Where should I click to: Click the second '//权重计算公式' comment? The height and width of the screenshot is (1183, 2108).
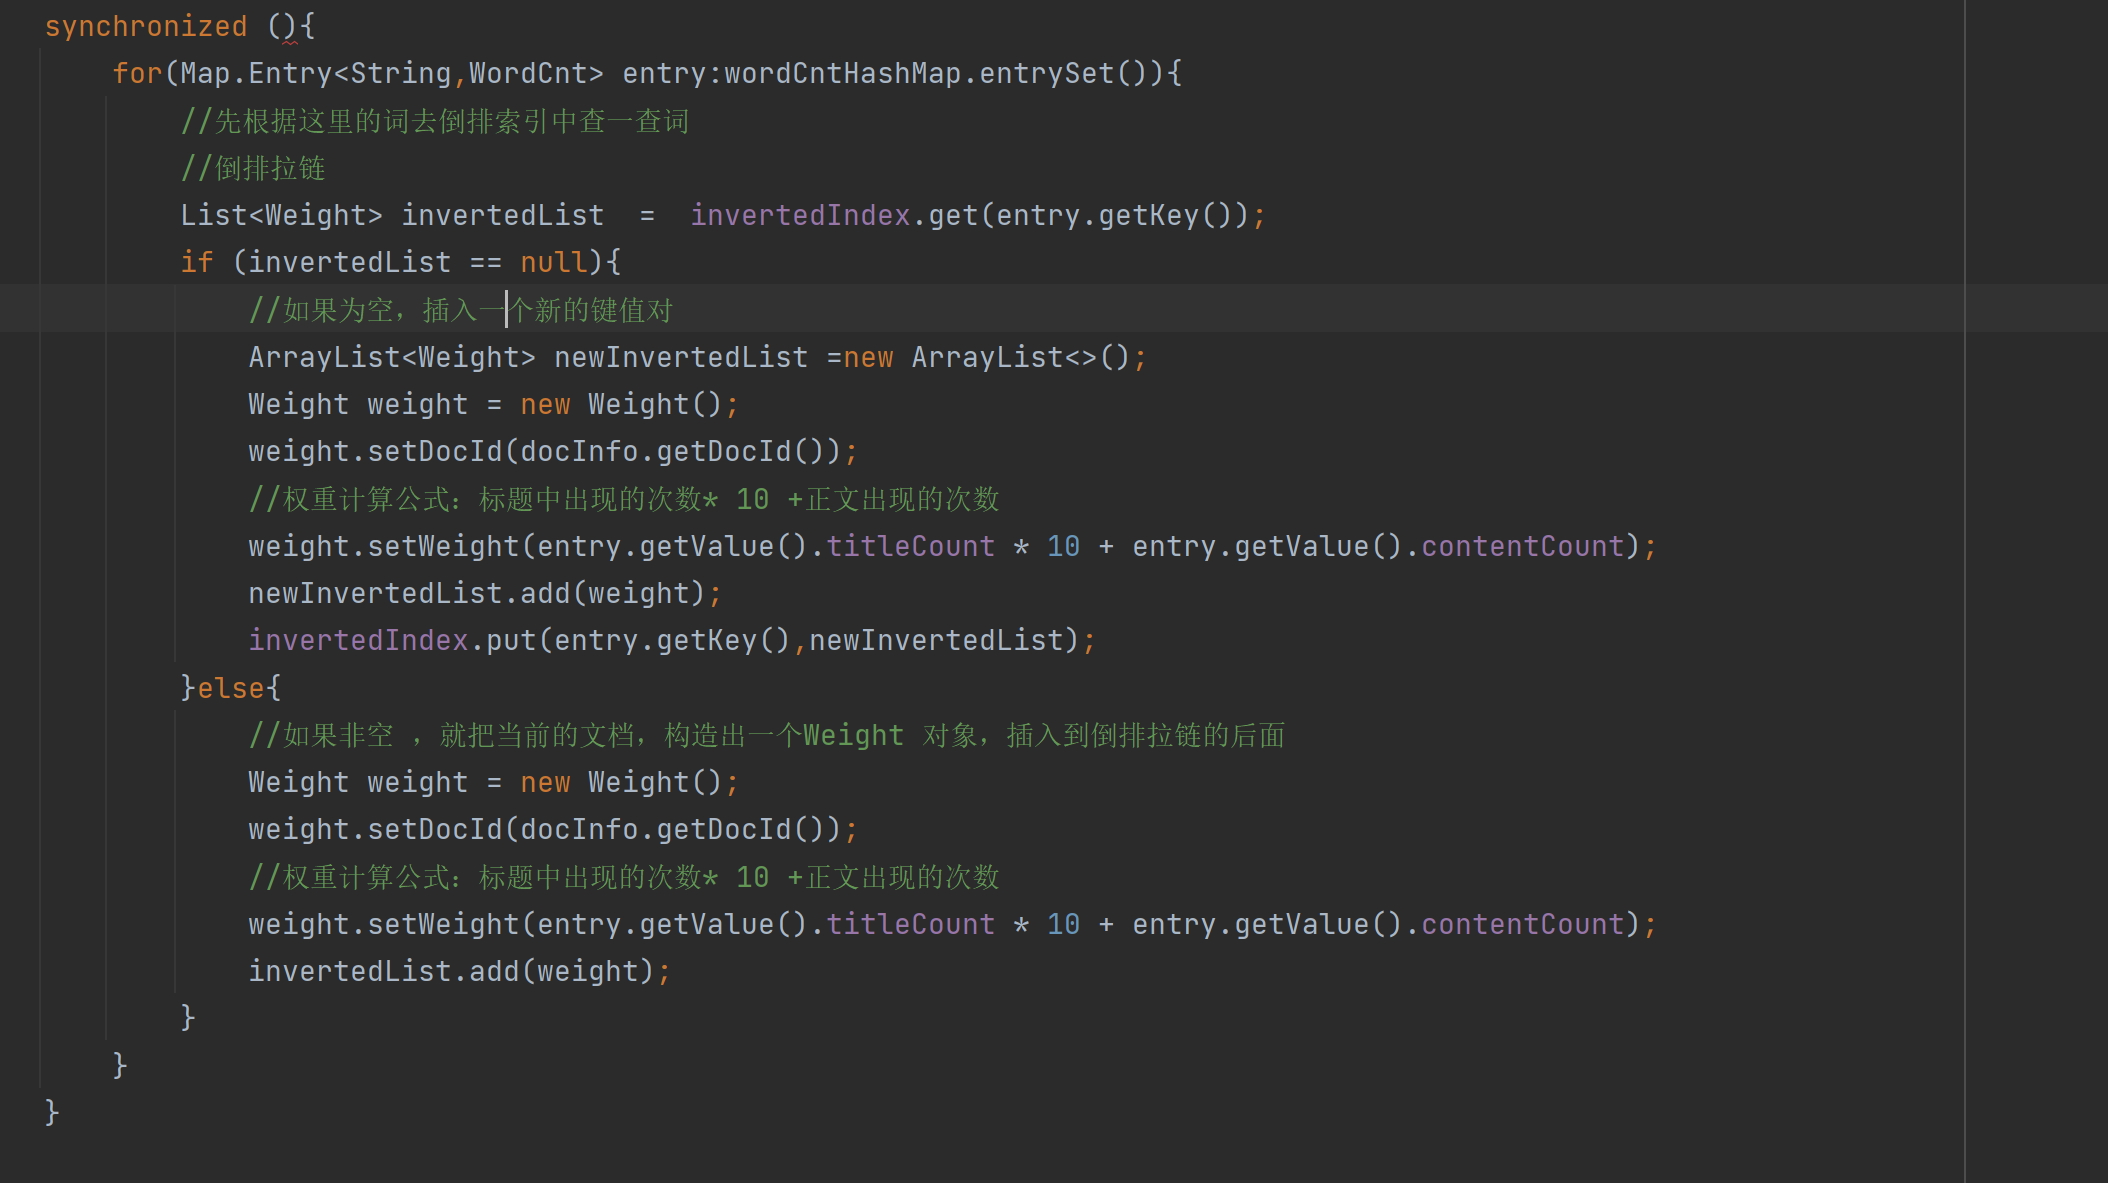pos(624,876)
